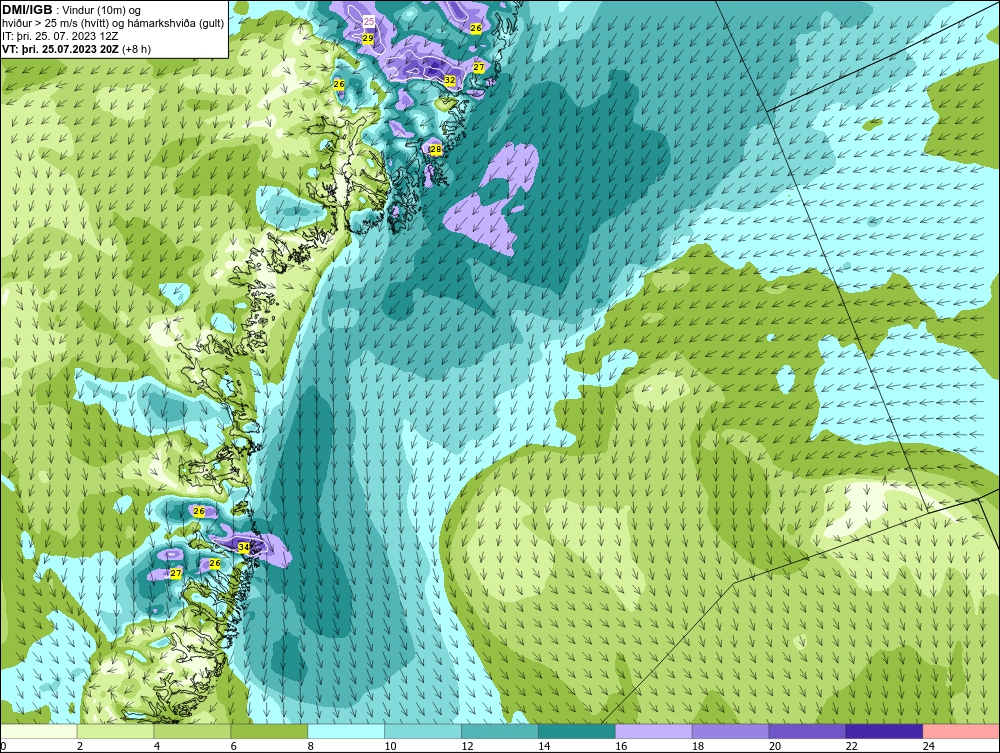Click the legend scale value 8
The height and width of the screenshot is (753, 1000).
point(311,746)
